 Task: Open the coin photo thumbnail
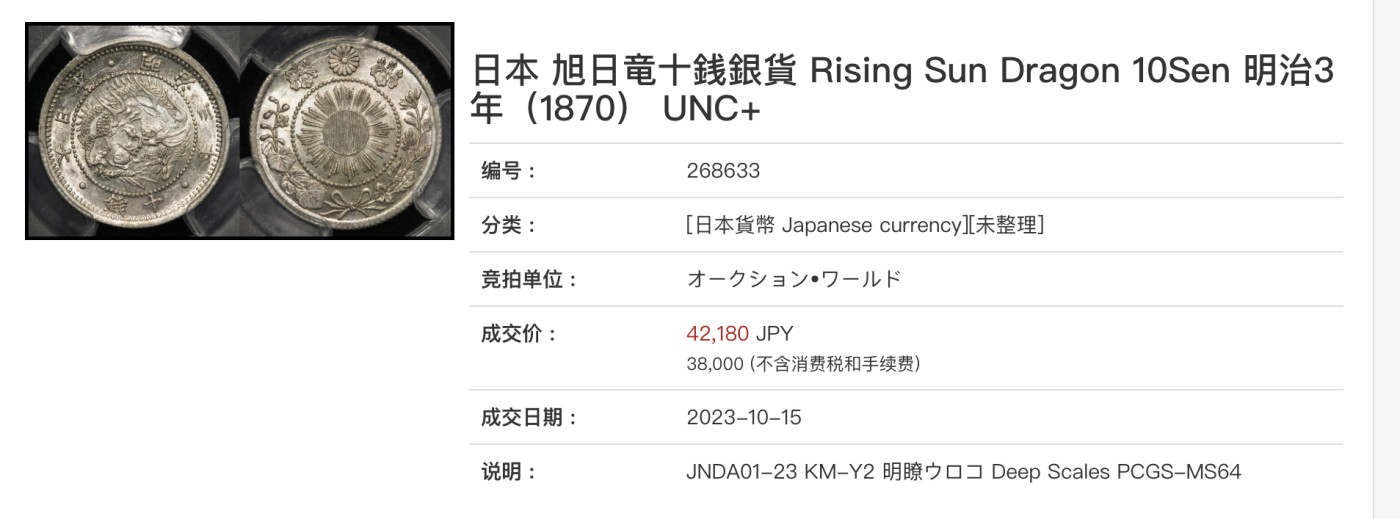(239, 131)
